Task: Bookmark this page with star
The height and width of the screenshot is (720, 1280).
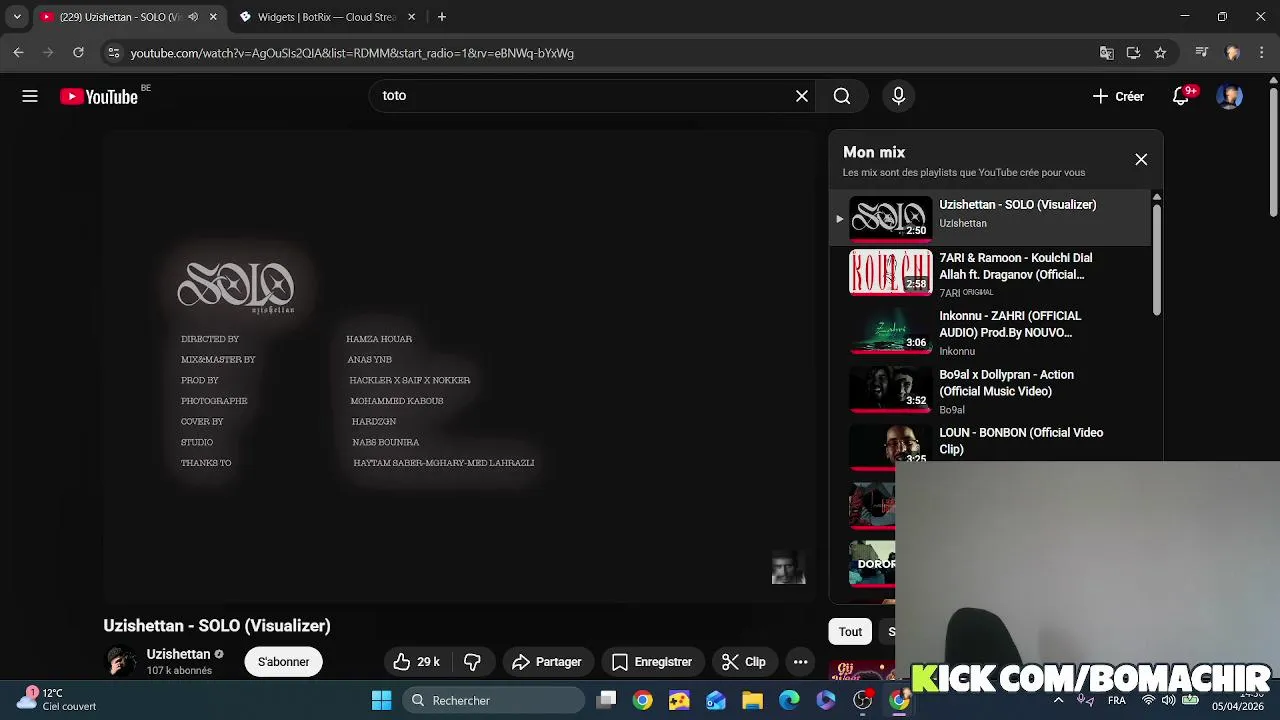Action: 1160,53
